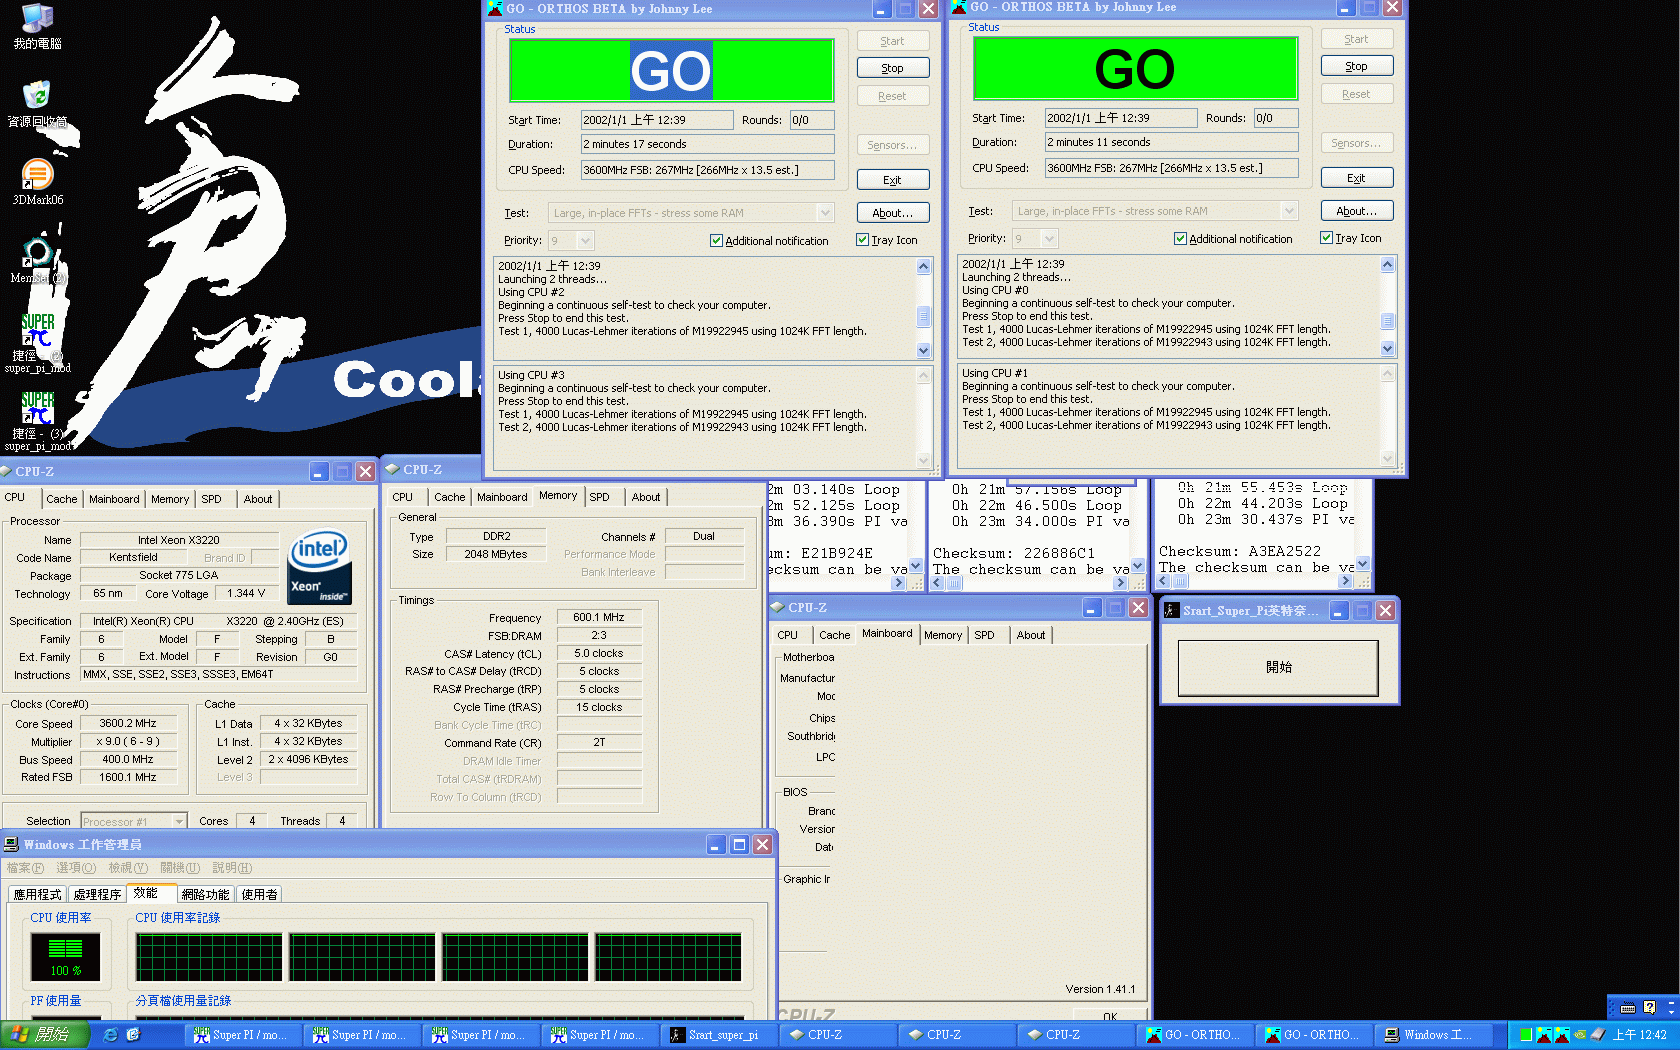Click the system tray clock

[1639, 1035]
